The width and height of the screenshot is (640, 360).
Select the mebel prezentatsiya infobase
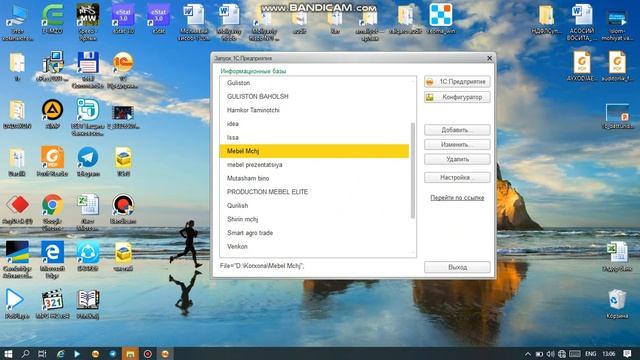[x=314, y=165]
